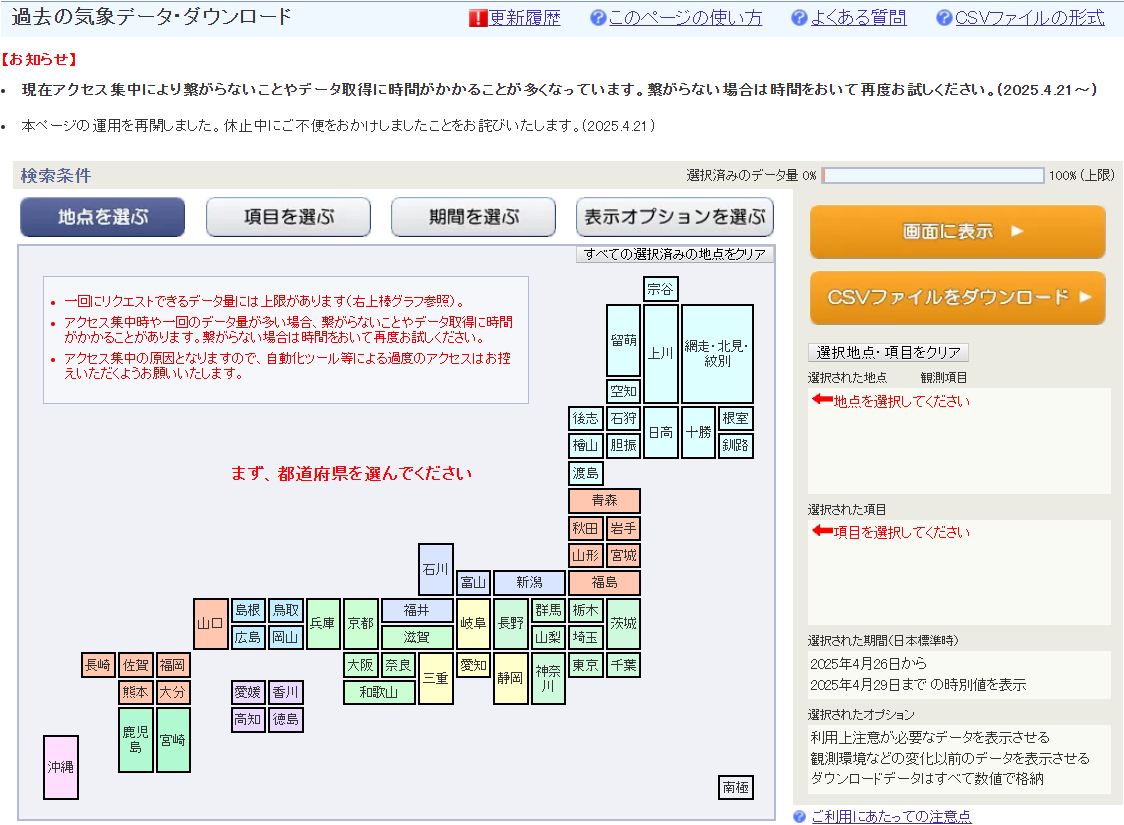Open the 更新履歴 link
This screenshot has height=825, width=1124.
[525, 18]
